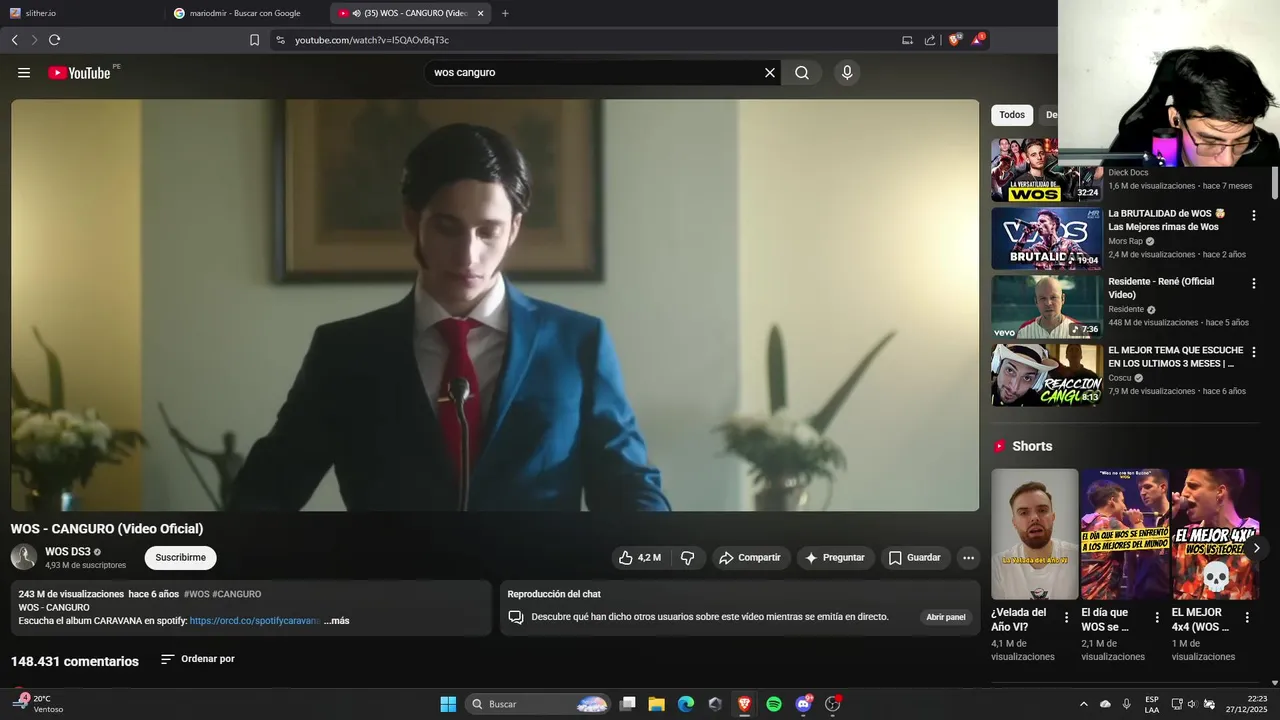This screenshot has width=1280, height=720.
Task: Open the #WOS hashtag link
Action: (x=196, y=594)
